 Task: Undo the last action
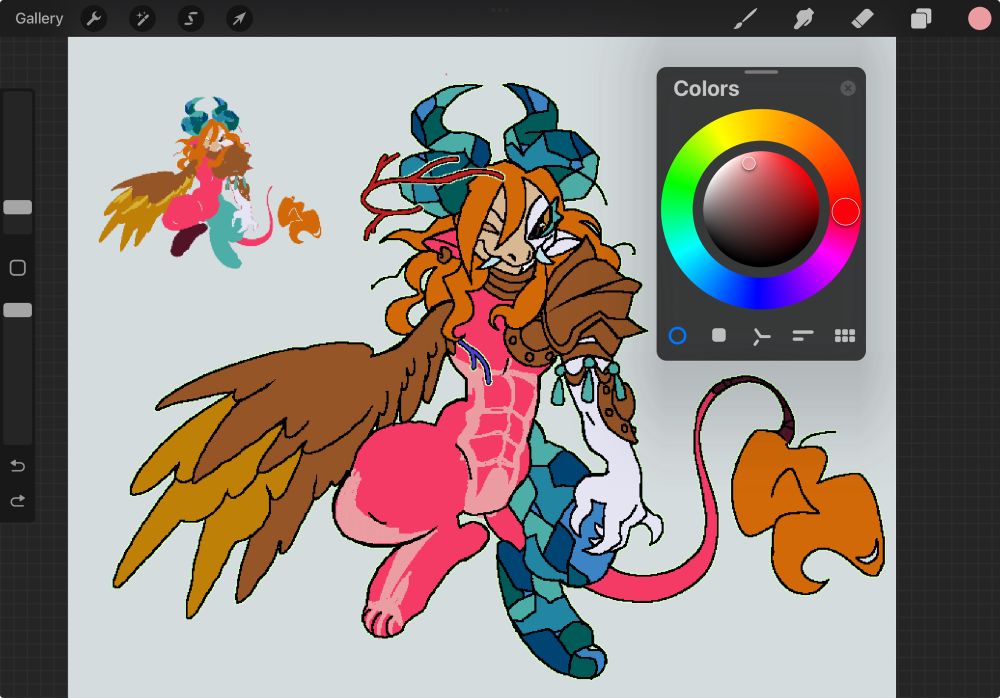(x=18, y=466)
